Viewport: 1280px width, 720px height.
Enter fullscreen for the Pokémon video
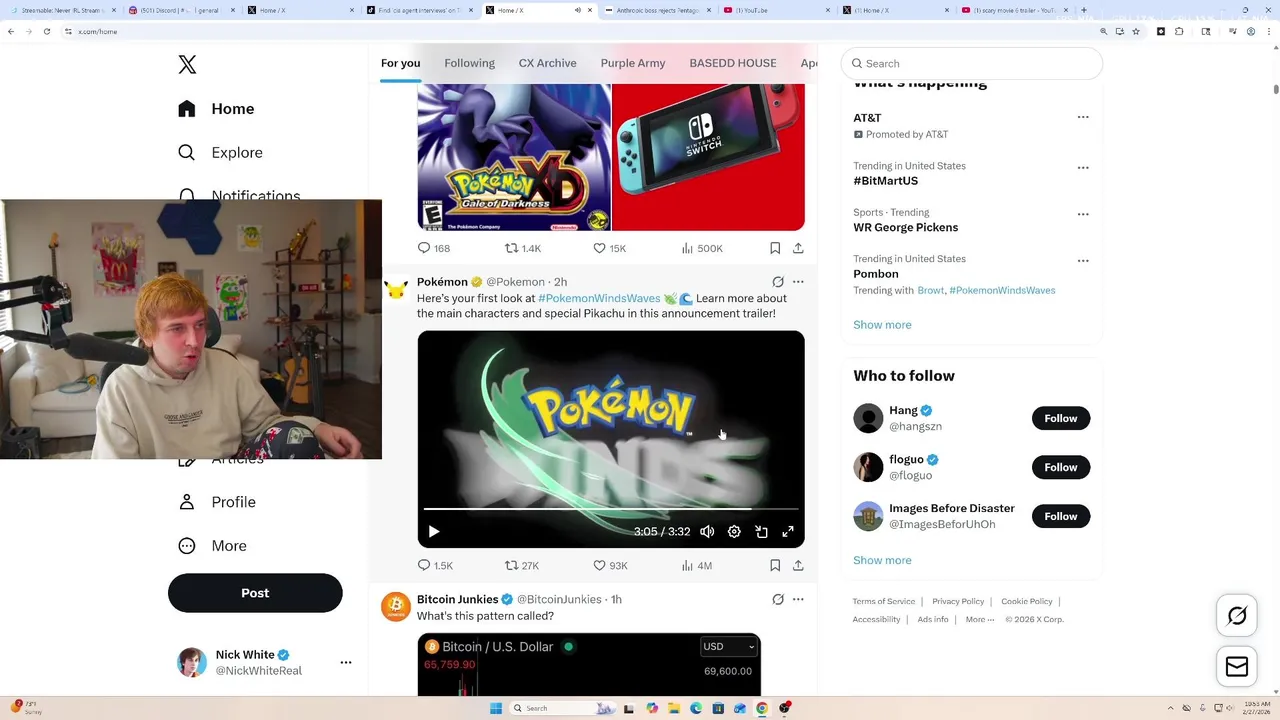[x=788, y=532]
